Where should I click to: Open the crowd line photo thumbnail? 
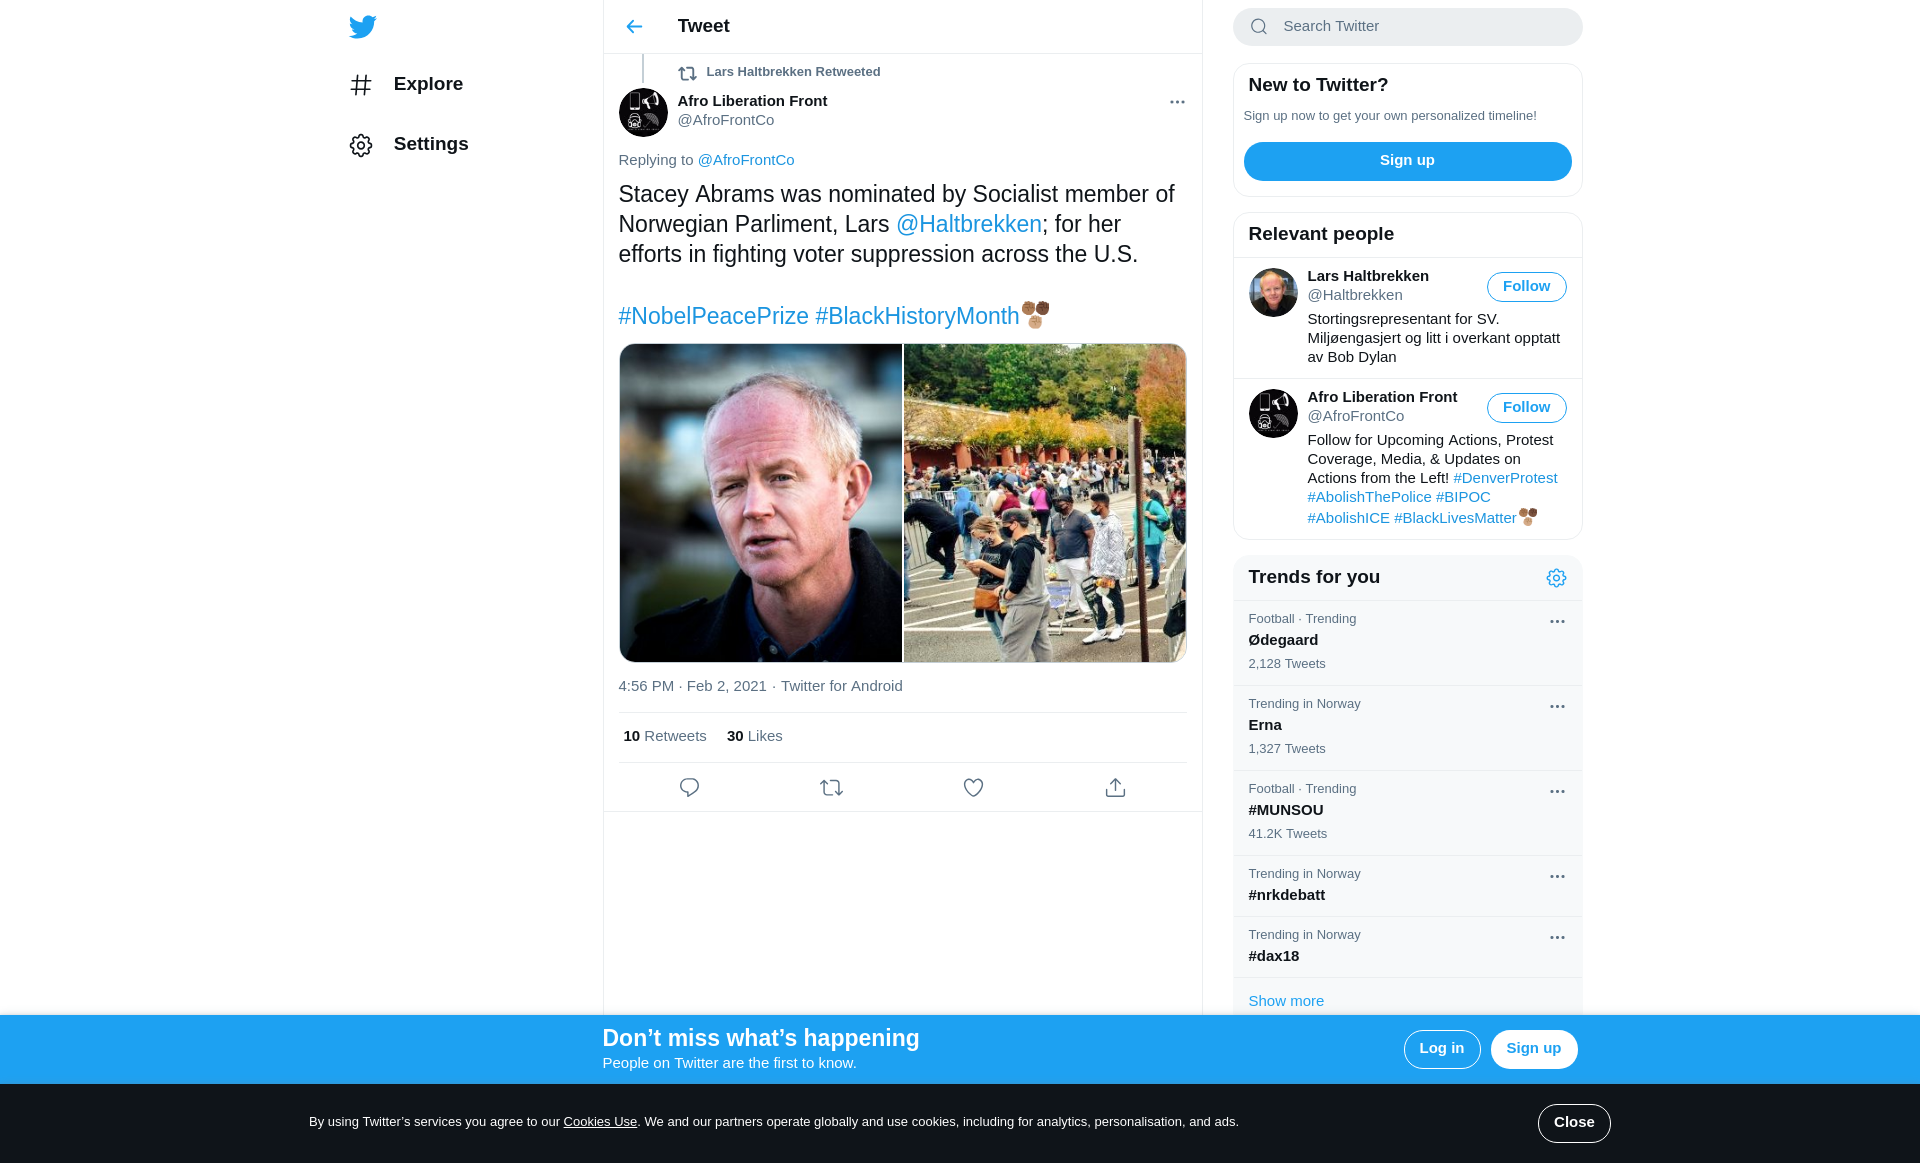(1044, 503)
